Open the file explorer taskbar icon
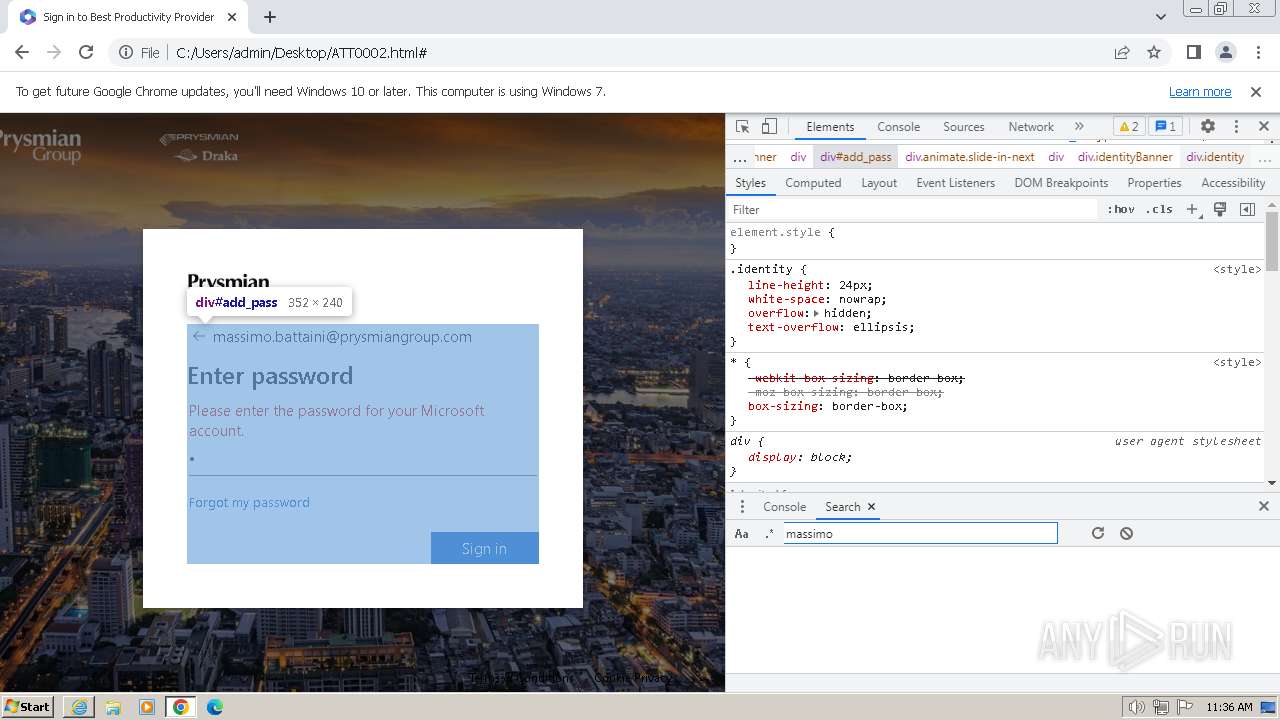The image size is (1280, 720). point(113,707)
